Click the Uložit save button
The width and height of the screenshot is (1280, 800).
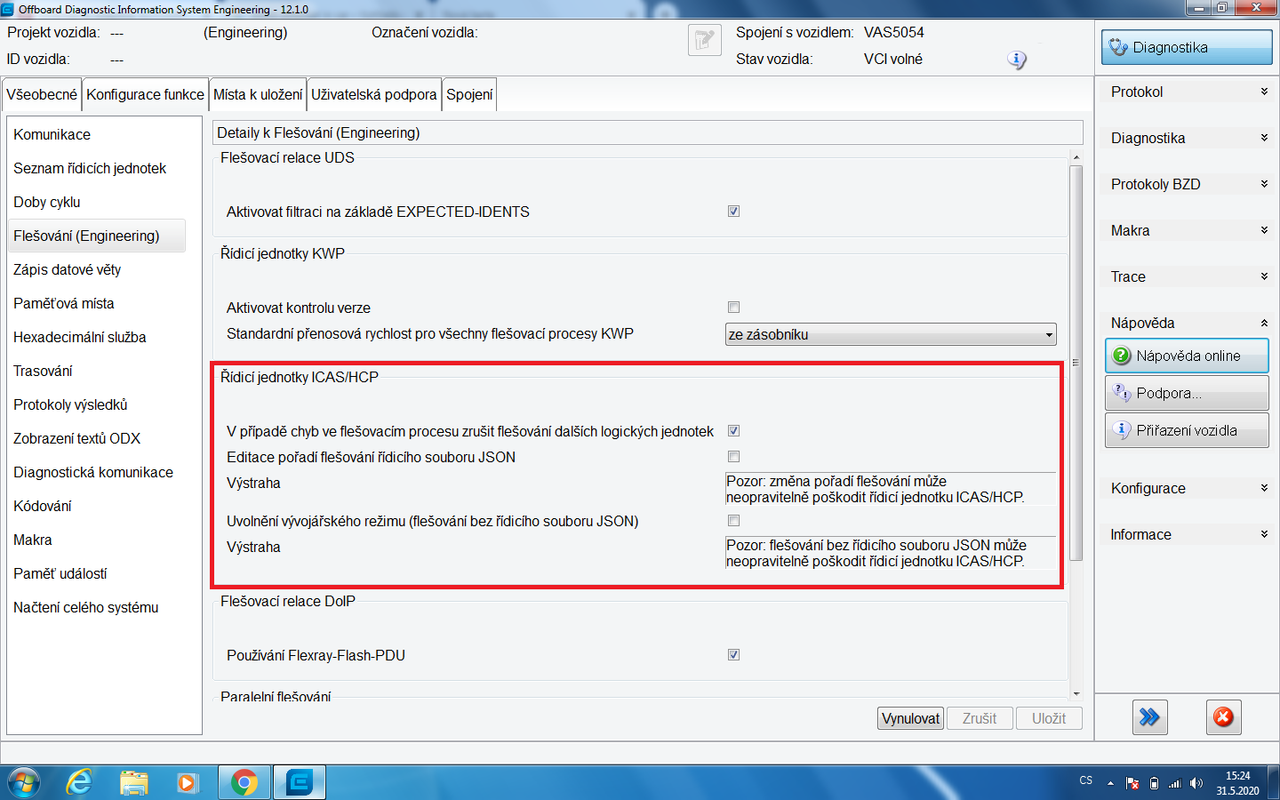(x=1049, y=718)
